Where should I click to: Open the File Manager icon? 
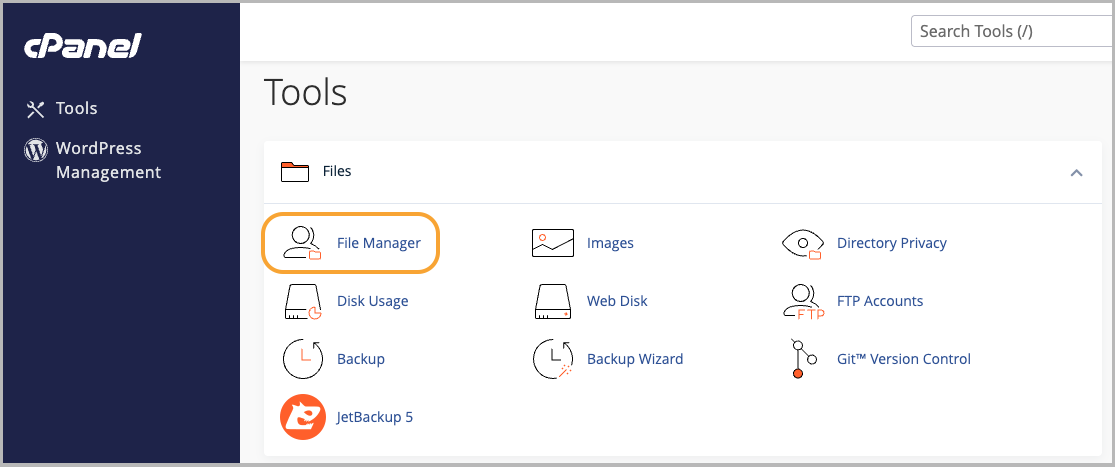[302, 243]
